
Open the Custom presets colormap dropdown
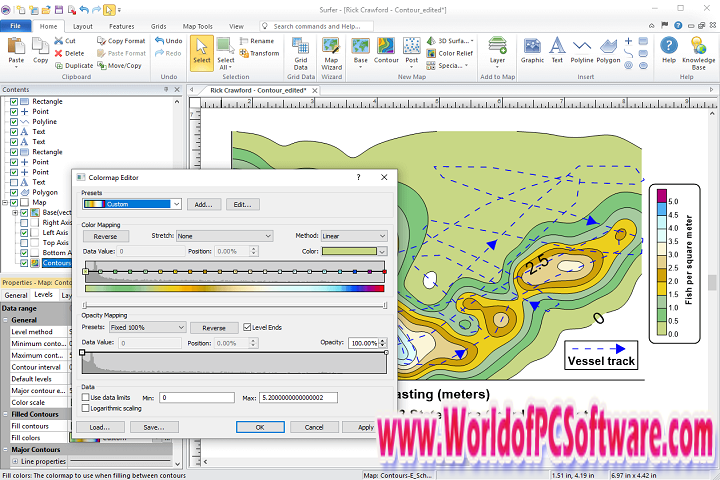132,204
